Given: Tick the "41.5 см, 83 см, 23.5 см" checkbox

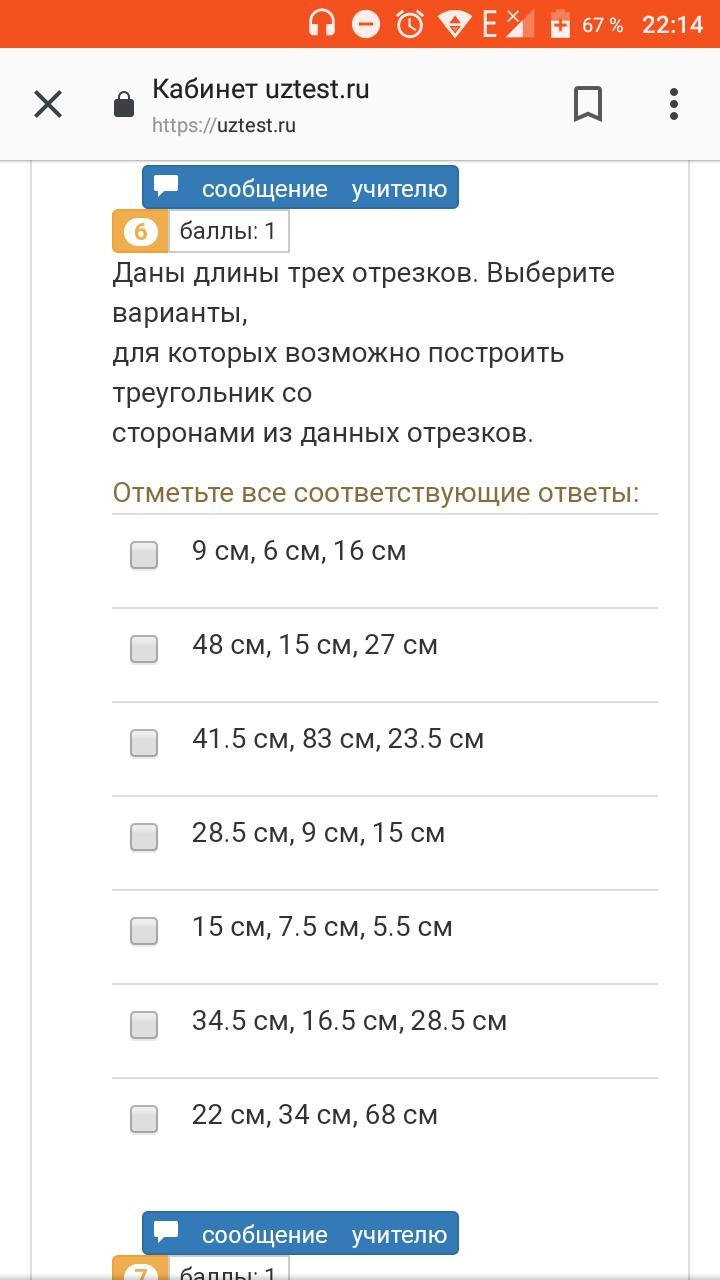Looking at the screenshot, I should click(144, 743).
